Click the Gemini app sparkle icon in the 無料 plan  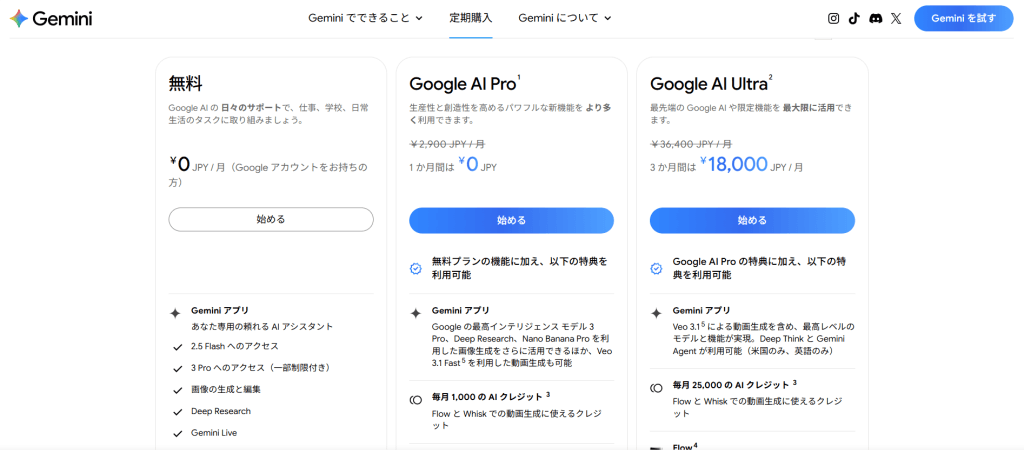pyautogui.click(x=176, y=312)
